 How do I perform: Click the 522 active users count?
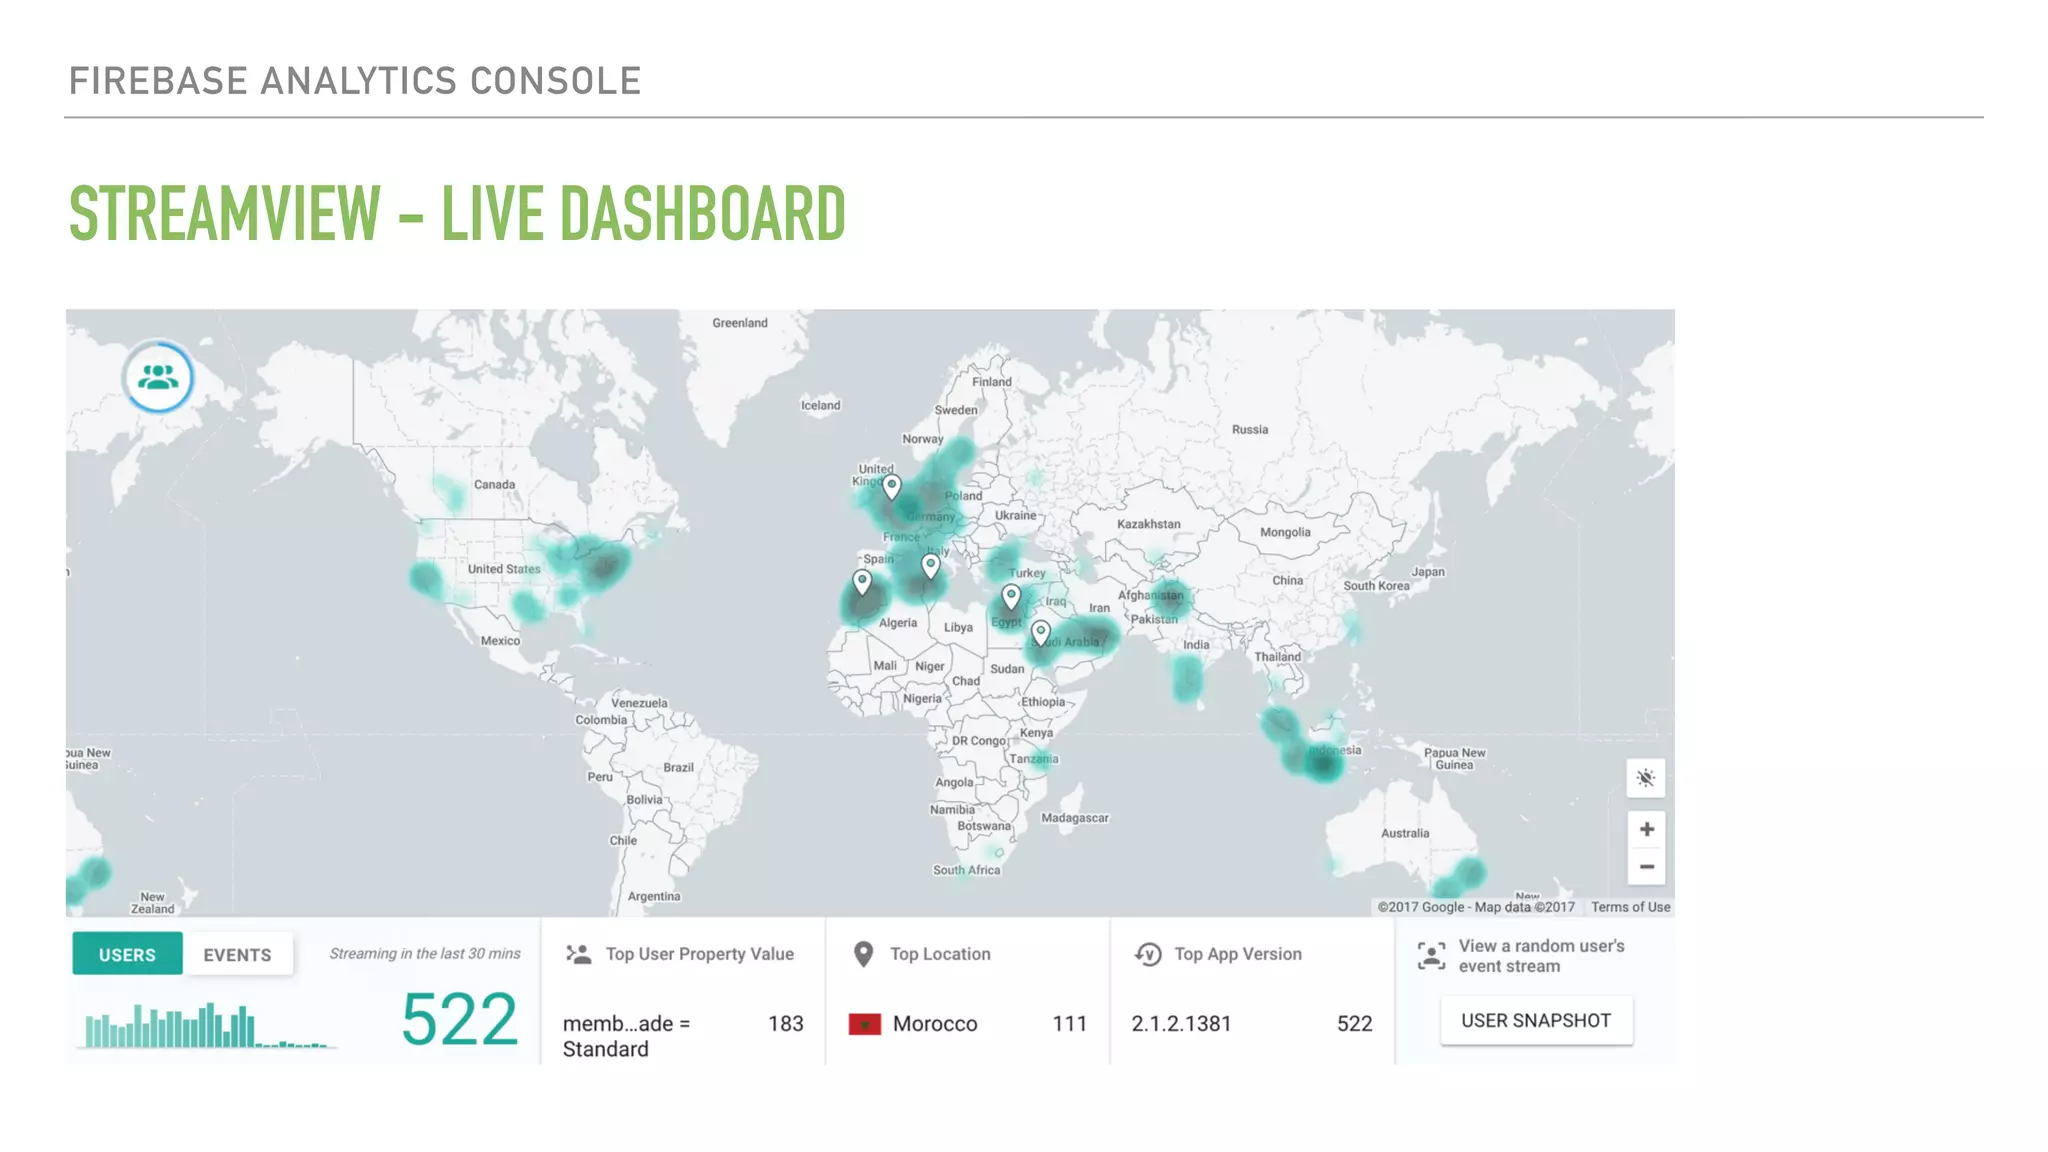click(459, 1020)
